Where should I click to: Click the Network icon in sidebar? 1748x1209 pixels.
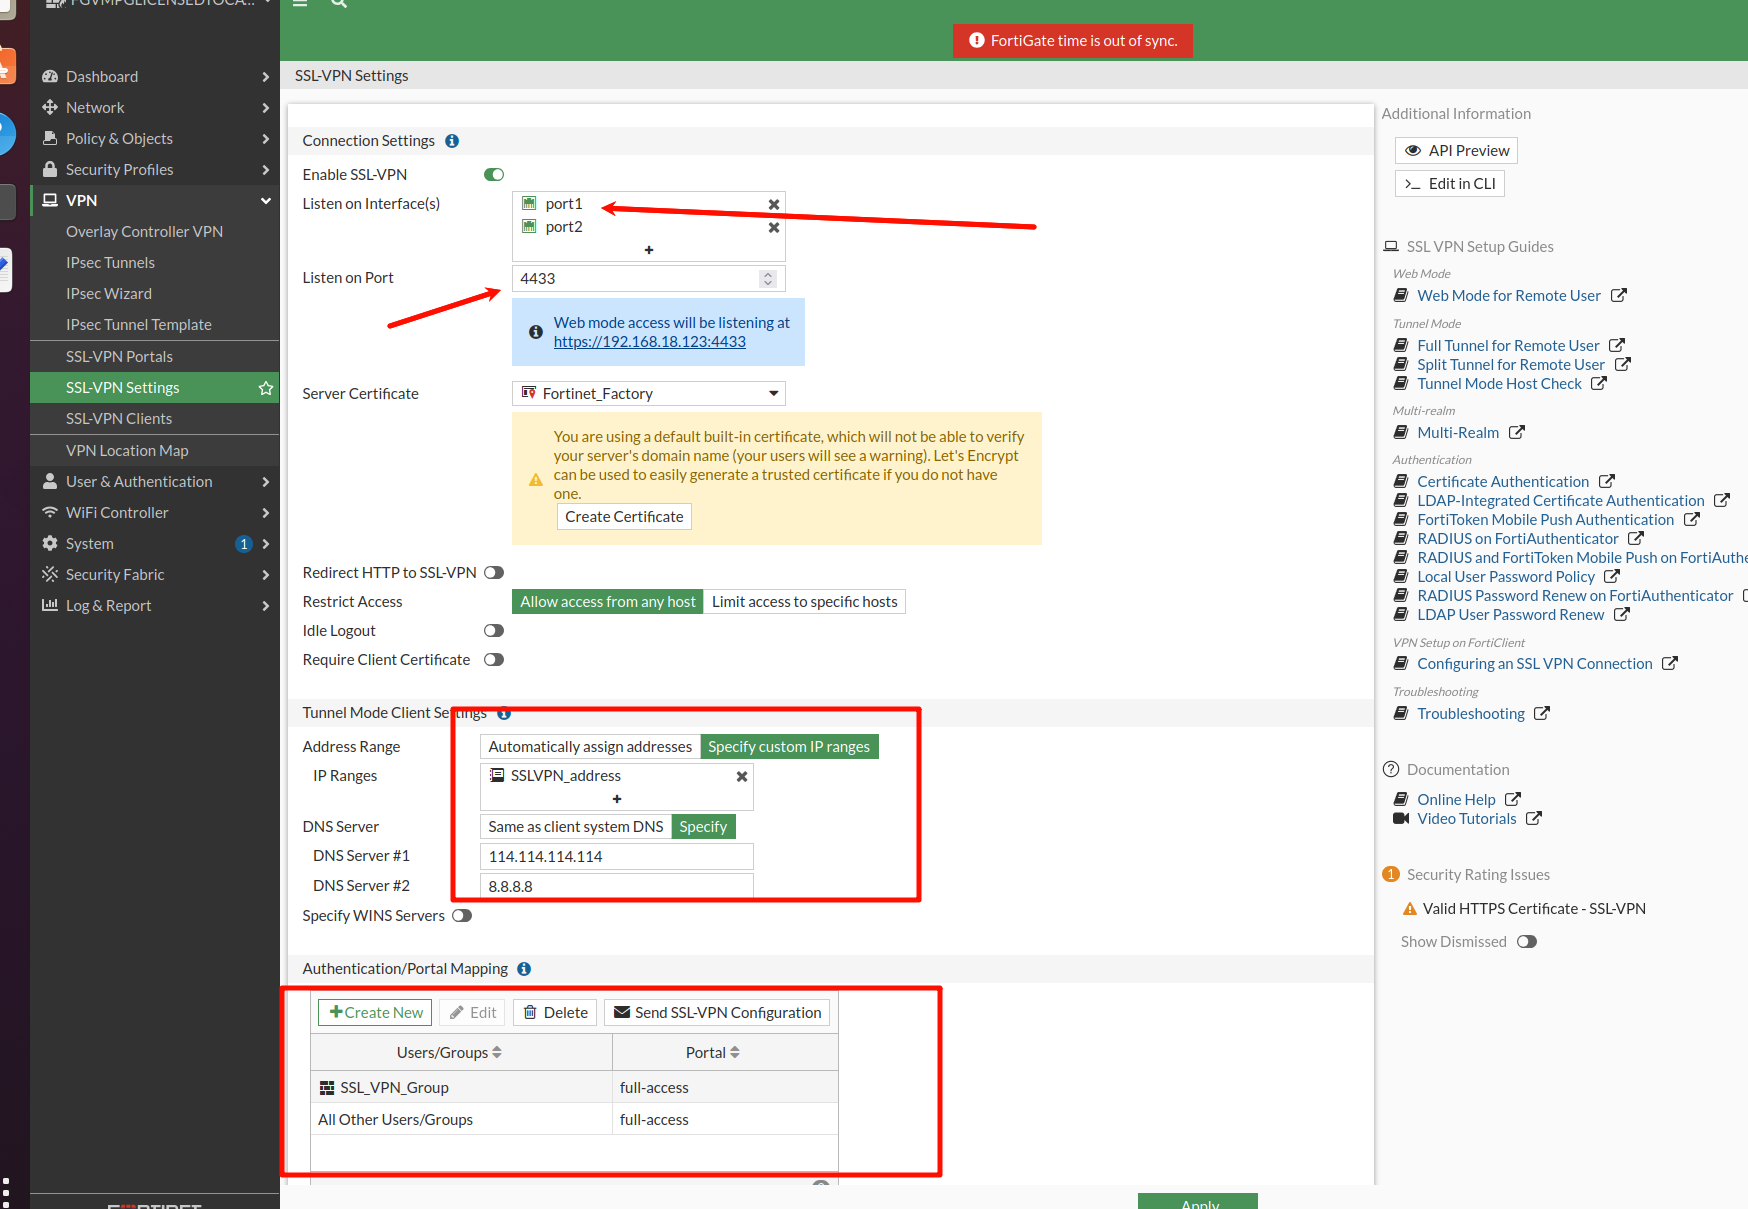50,108
